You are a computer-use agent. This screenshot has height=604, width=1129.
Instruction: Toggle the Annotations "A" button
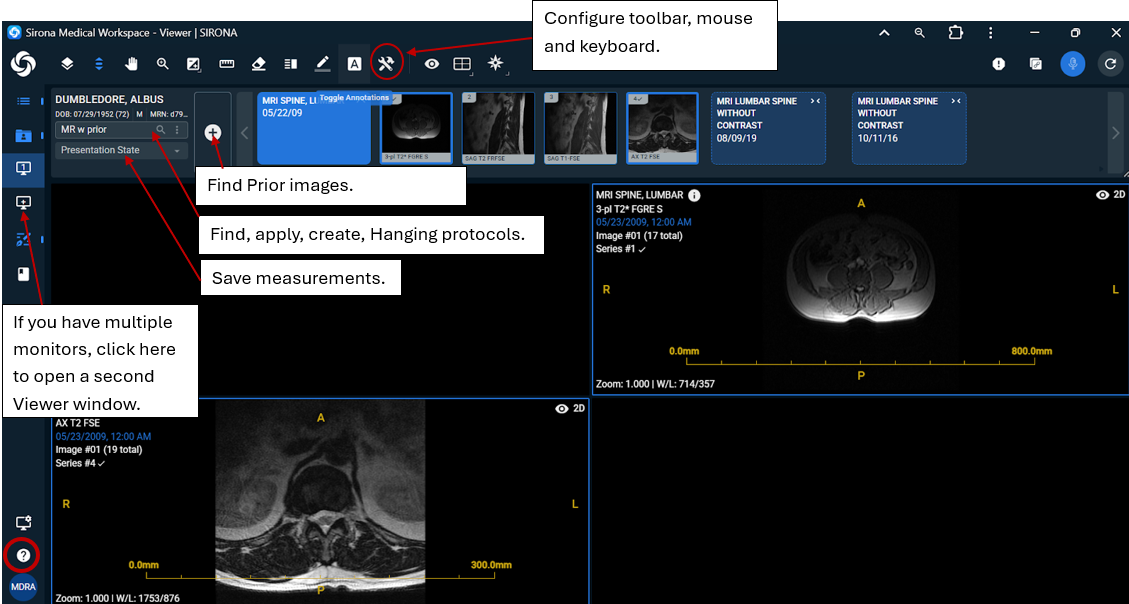click(354, 64)
